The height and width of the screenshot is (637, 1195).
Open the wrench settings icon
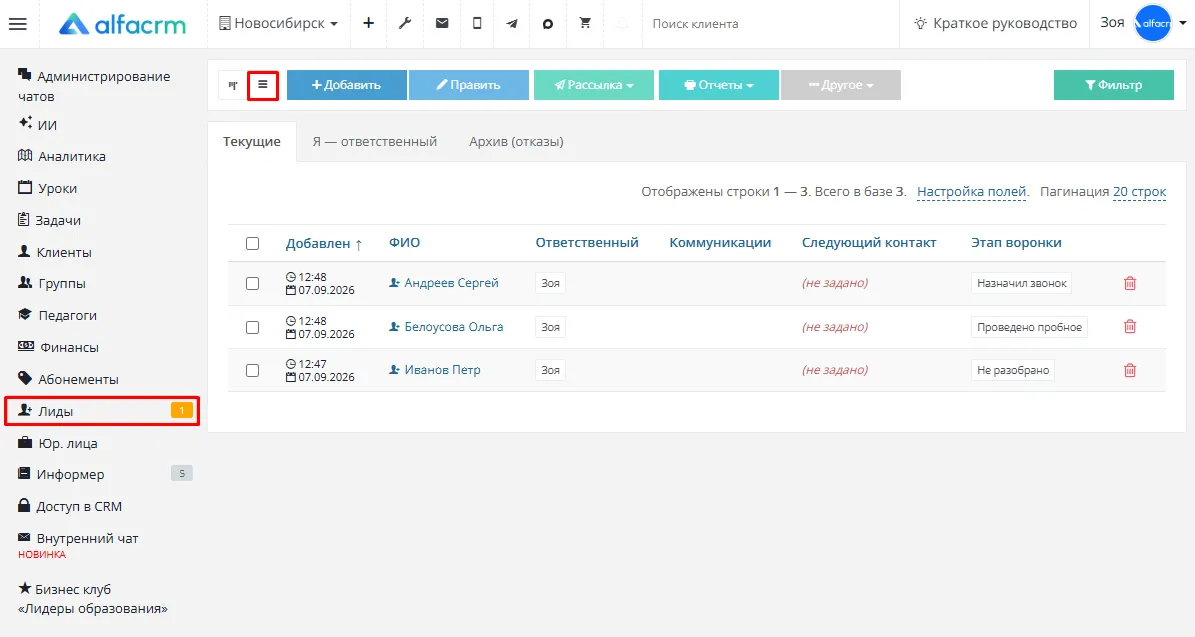[x=405, y=24]
